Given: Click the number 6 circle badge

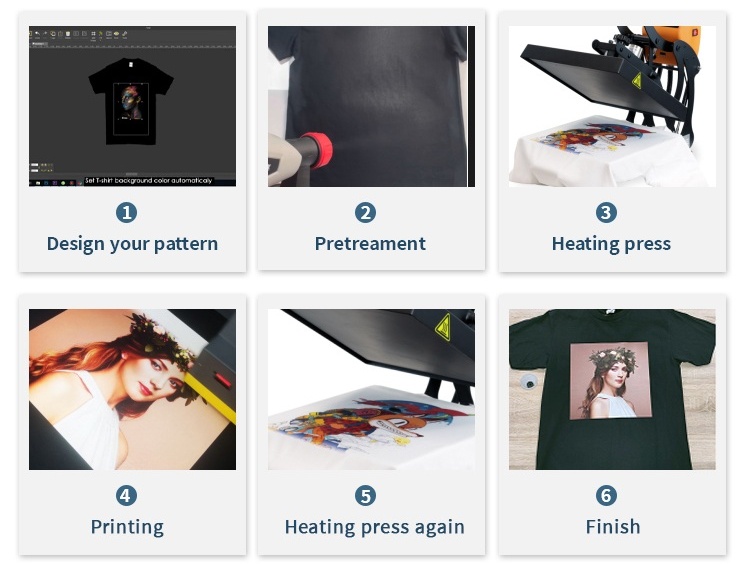Looking at the screenshot, I should click(x=606, y=495).
